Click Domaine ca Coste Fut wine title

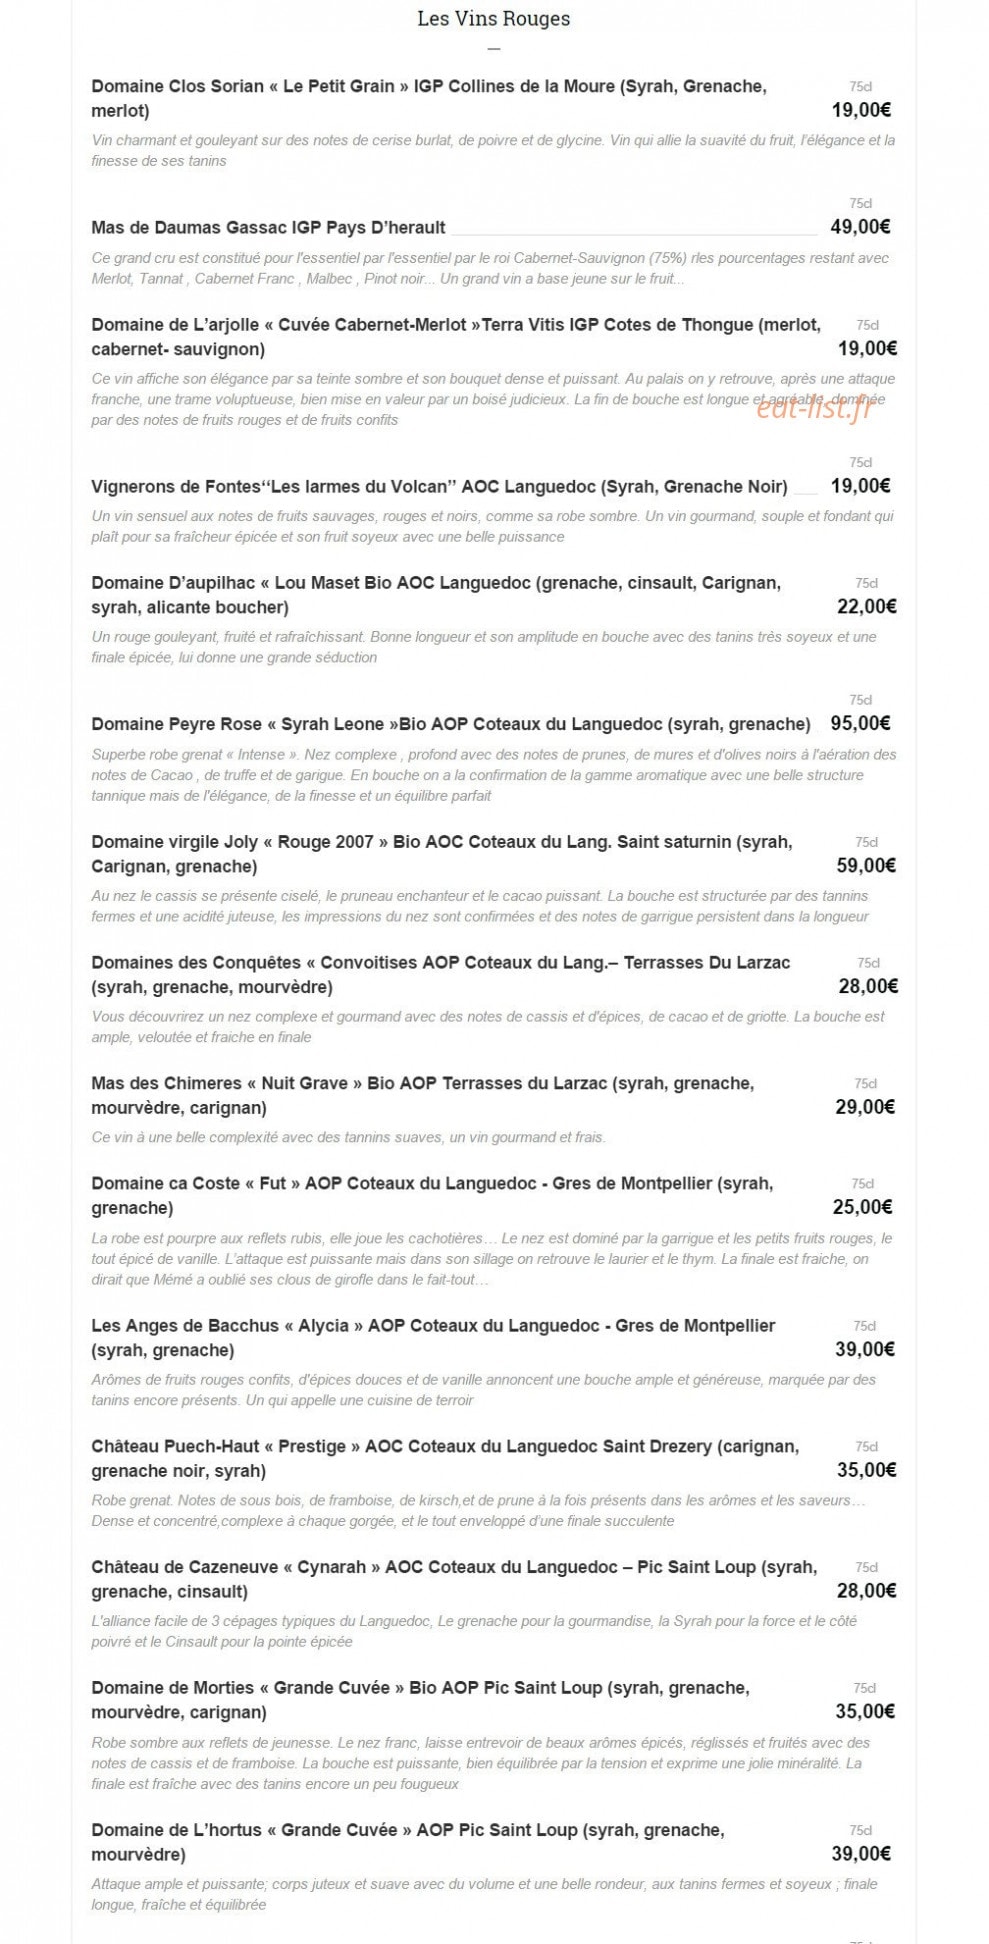pyautogui.click(x=432, y=1195)
